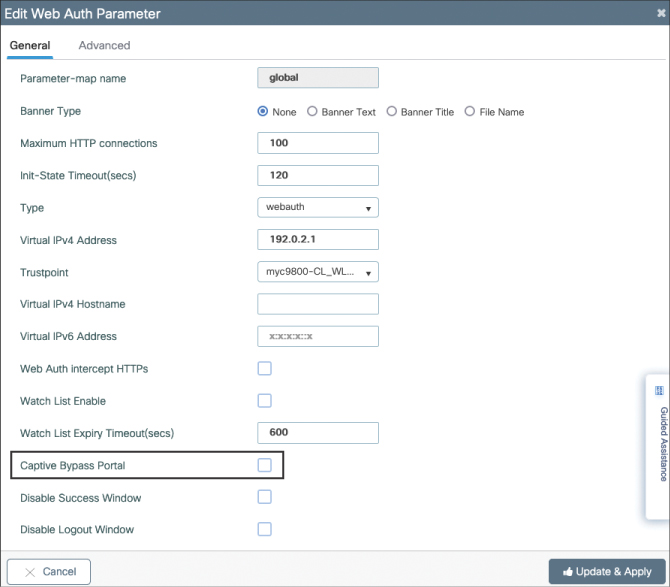Expand the Trustpoint dropdown
The width and height of the screenshot is (670, 587).
pos(317,272)
